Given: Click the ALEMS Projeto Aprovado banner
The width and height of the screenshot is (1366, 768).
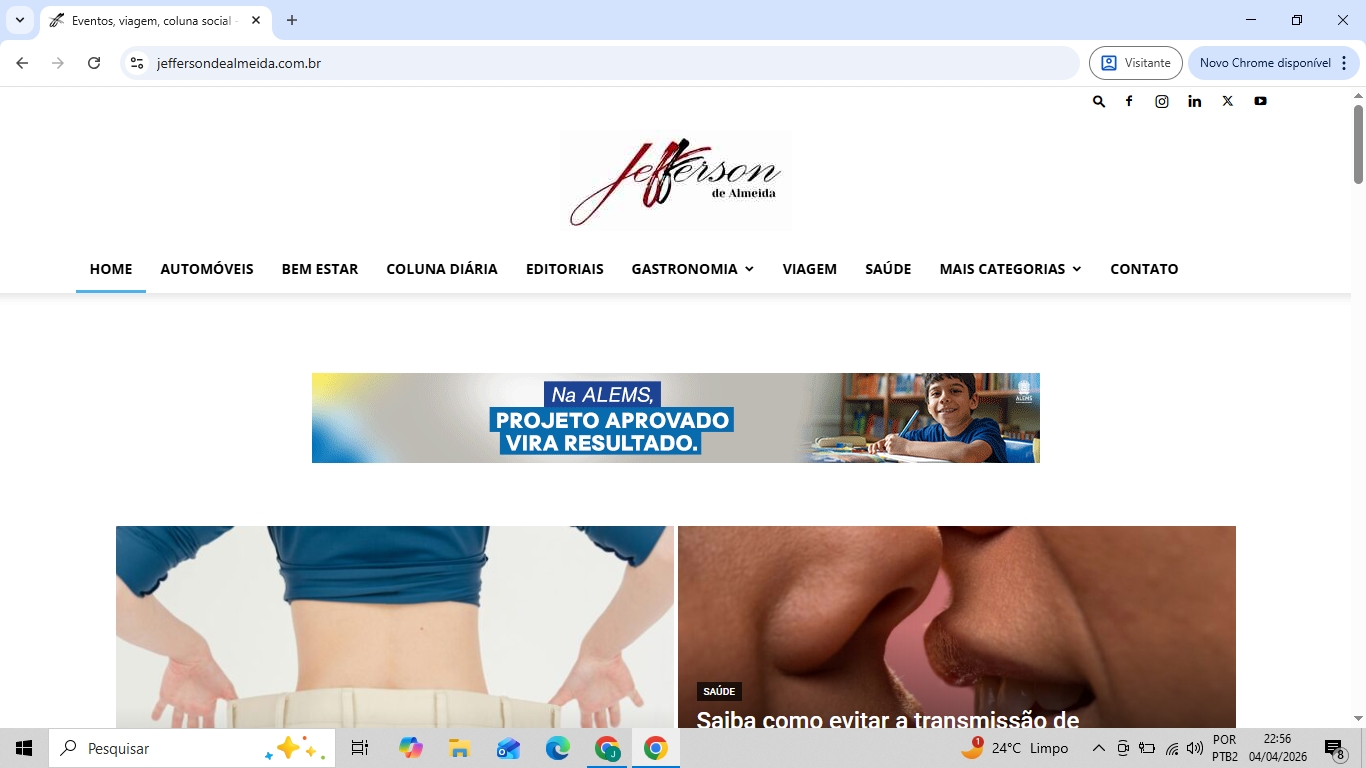Looking at the screenshot, I should [676, 418].
